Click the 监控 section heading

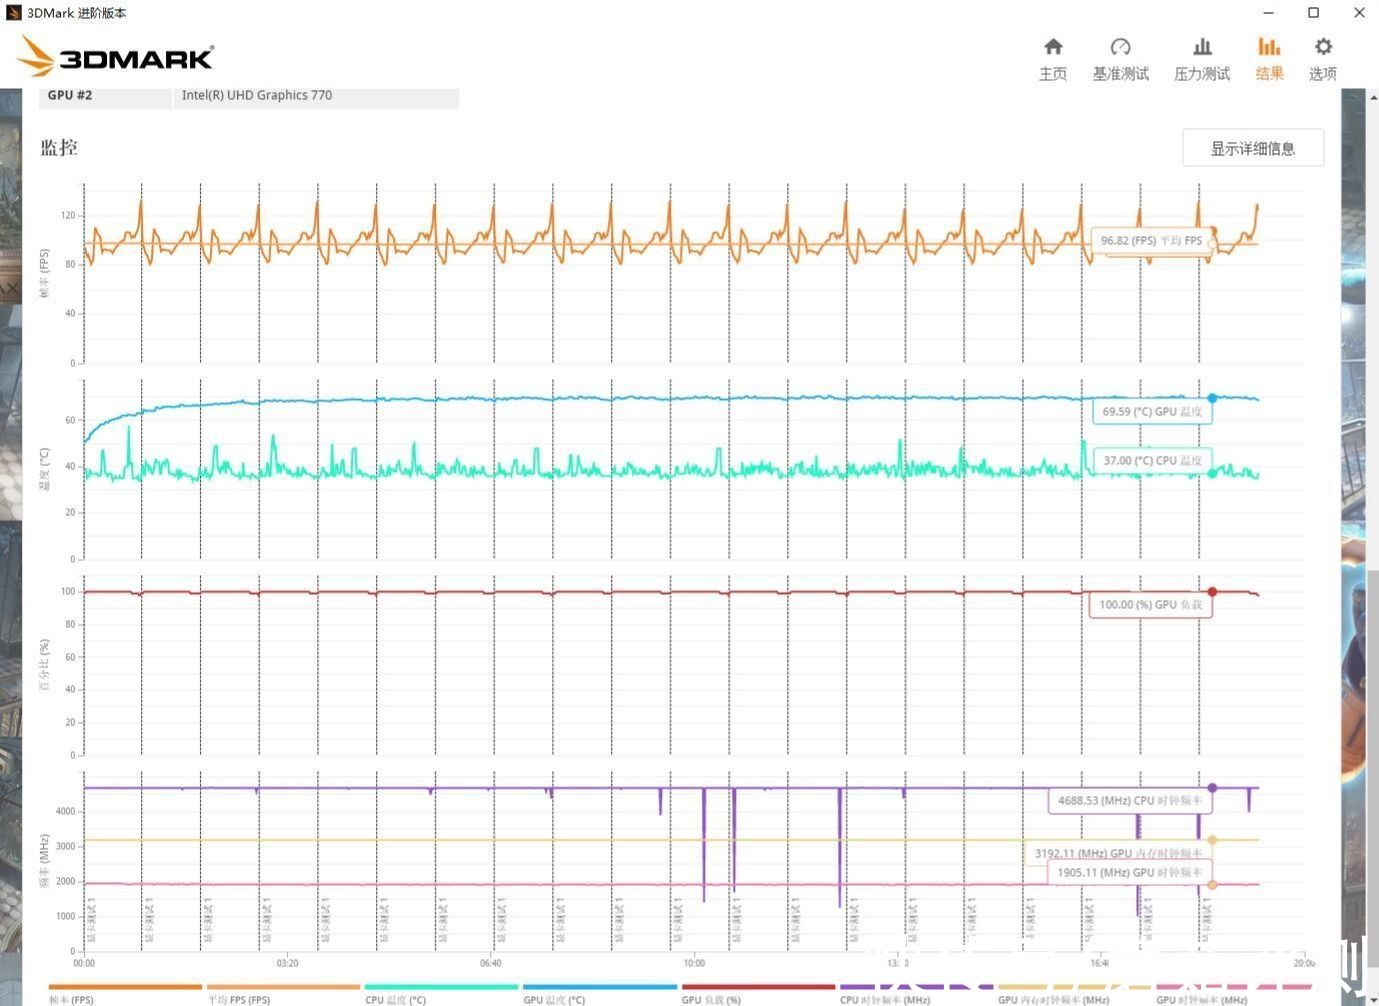(x=59, y=147)
